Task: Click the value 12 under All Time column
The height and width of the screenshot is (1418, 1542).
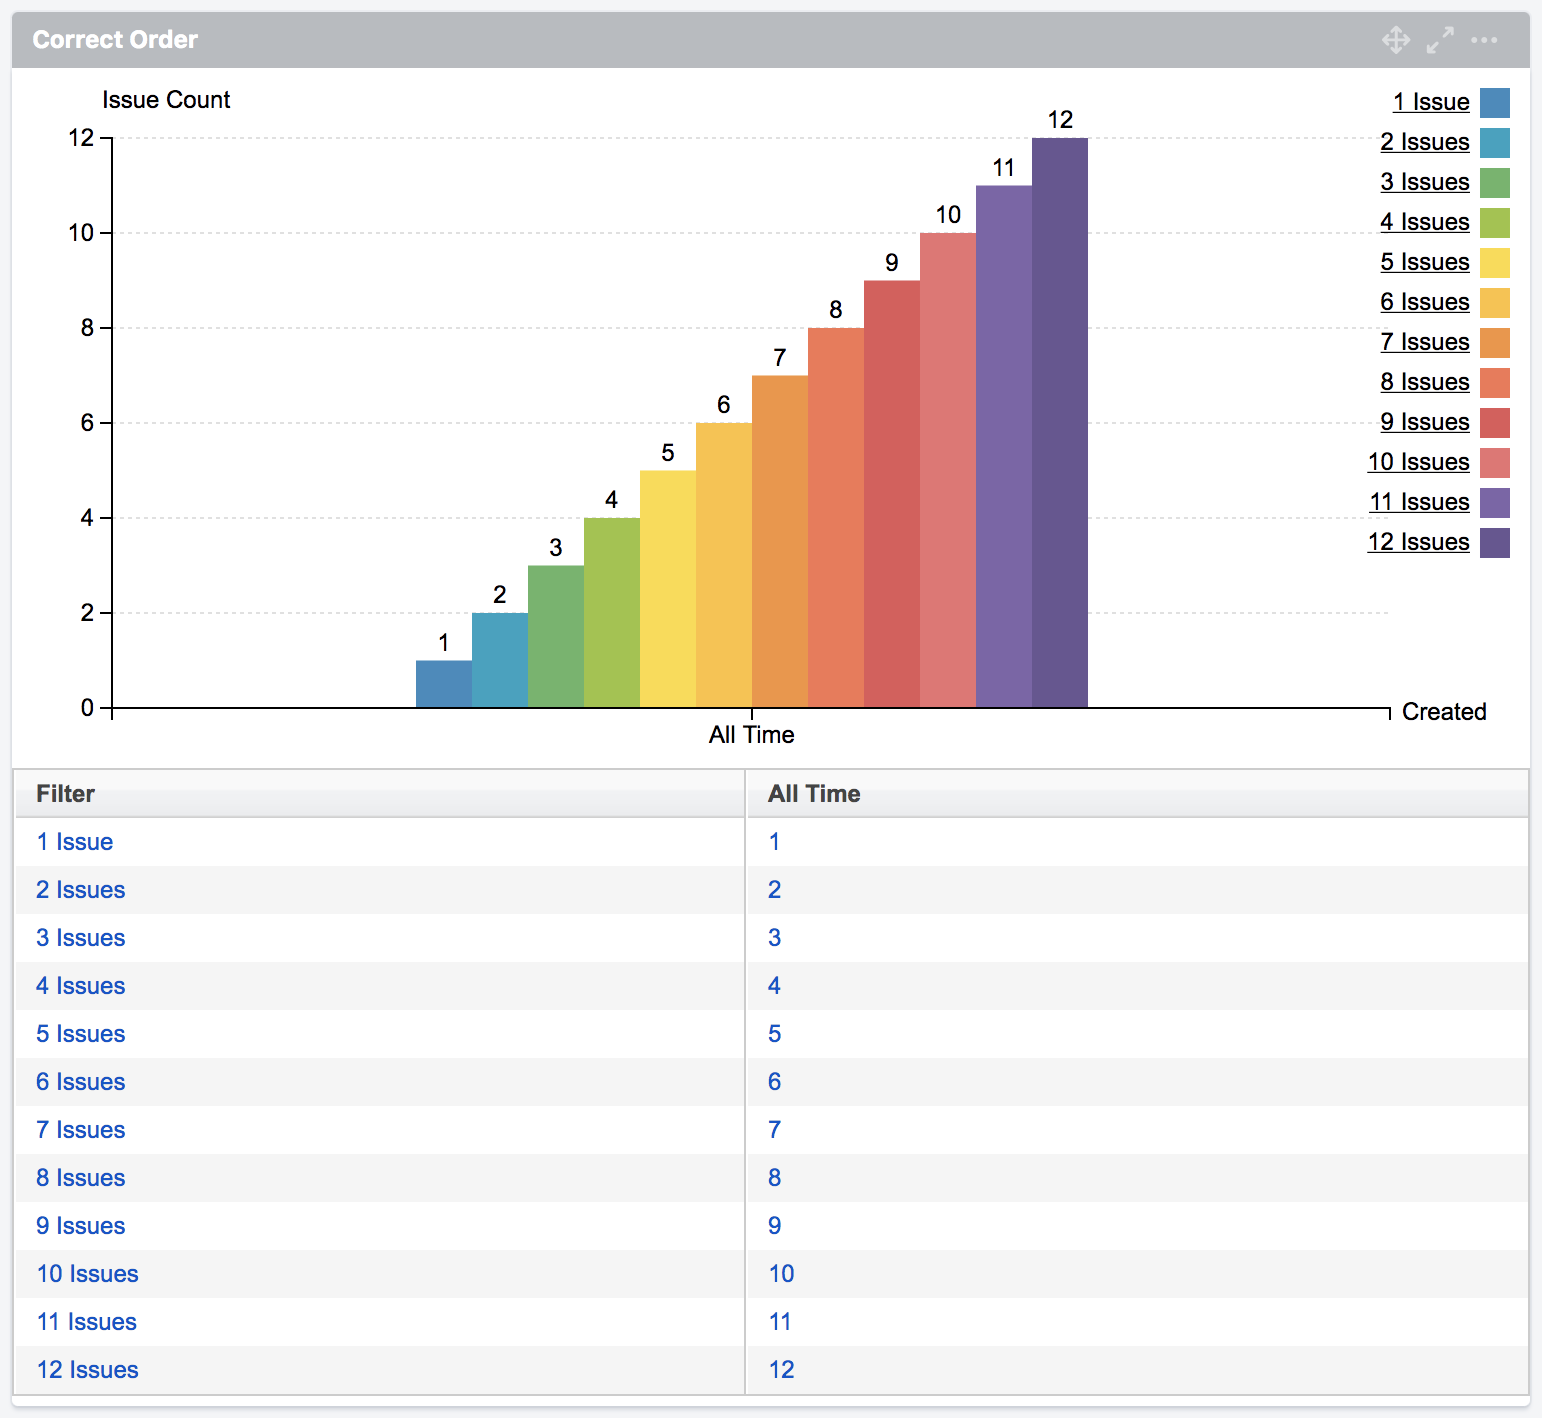Action: (x=780, y=1369)
